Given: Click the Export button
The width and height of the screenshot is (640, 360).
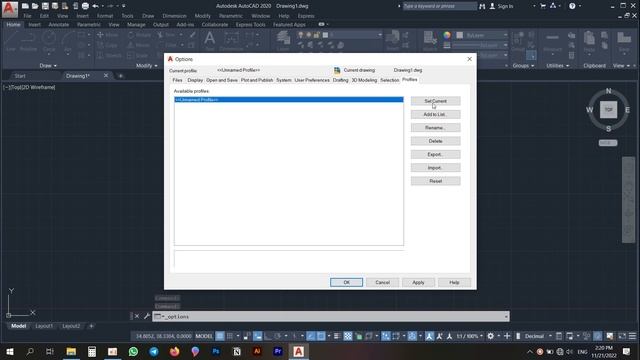Looking at the screenshot, I should tap(436, 154).
